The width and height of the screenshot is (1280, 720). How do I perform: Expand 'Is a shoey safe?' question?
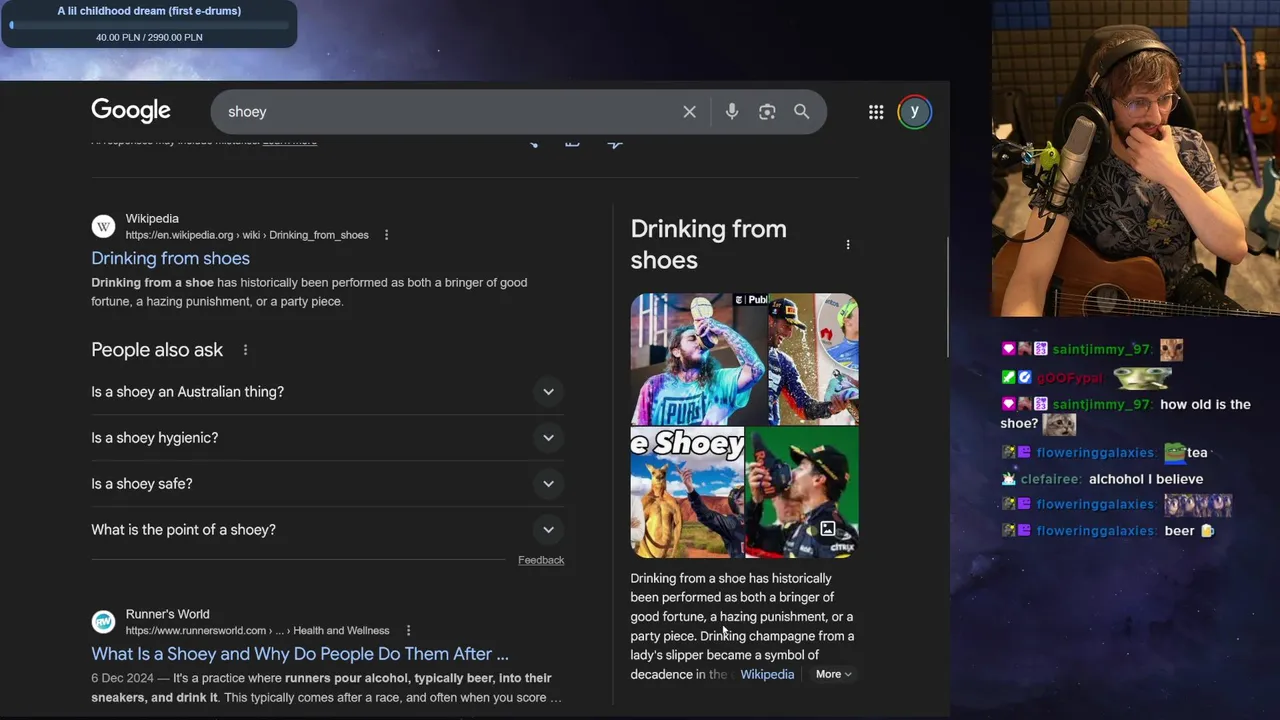[x=328, y=484]
